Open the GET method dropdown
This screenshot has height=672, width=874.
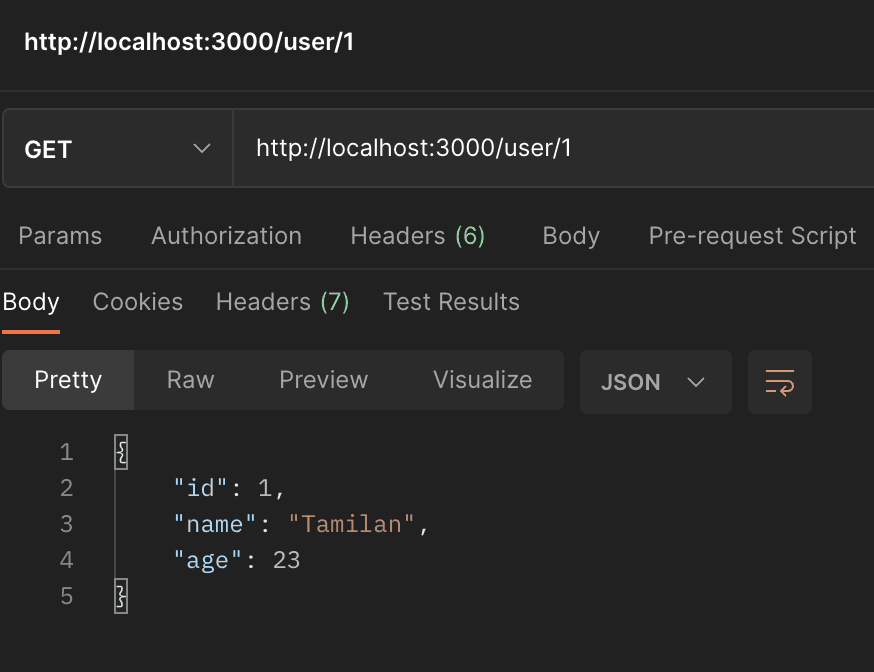[x=118, y=148]
